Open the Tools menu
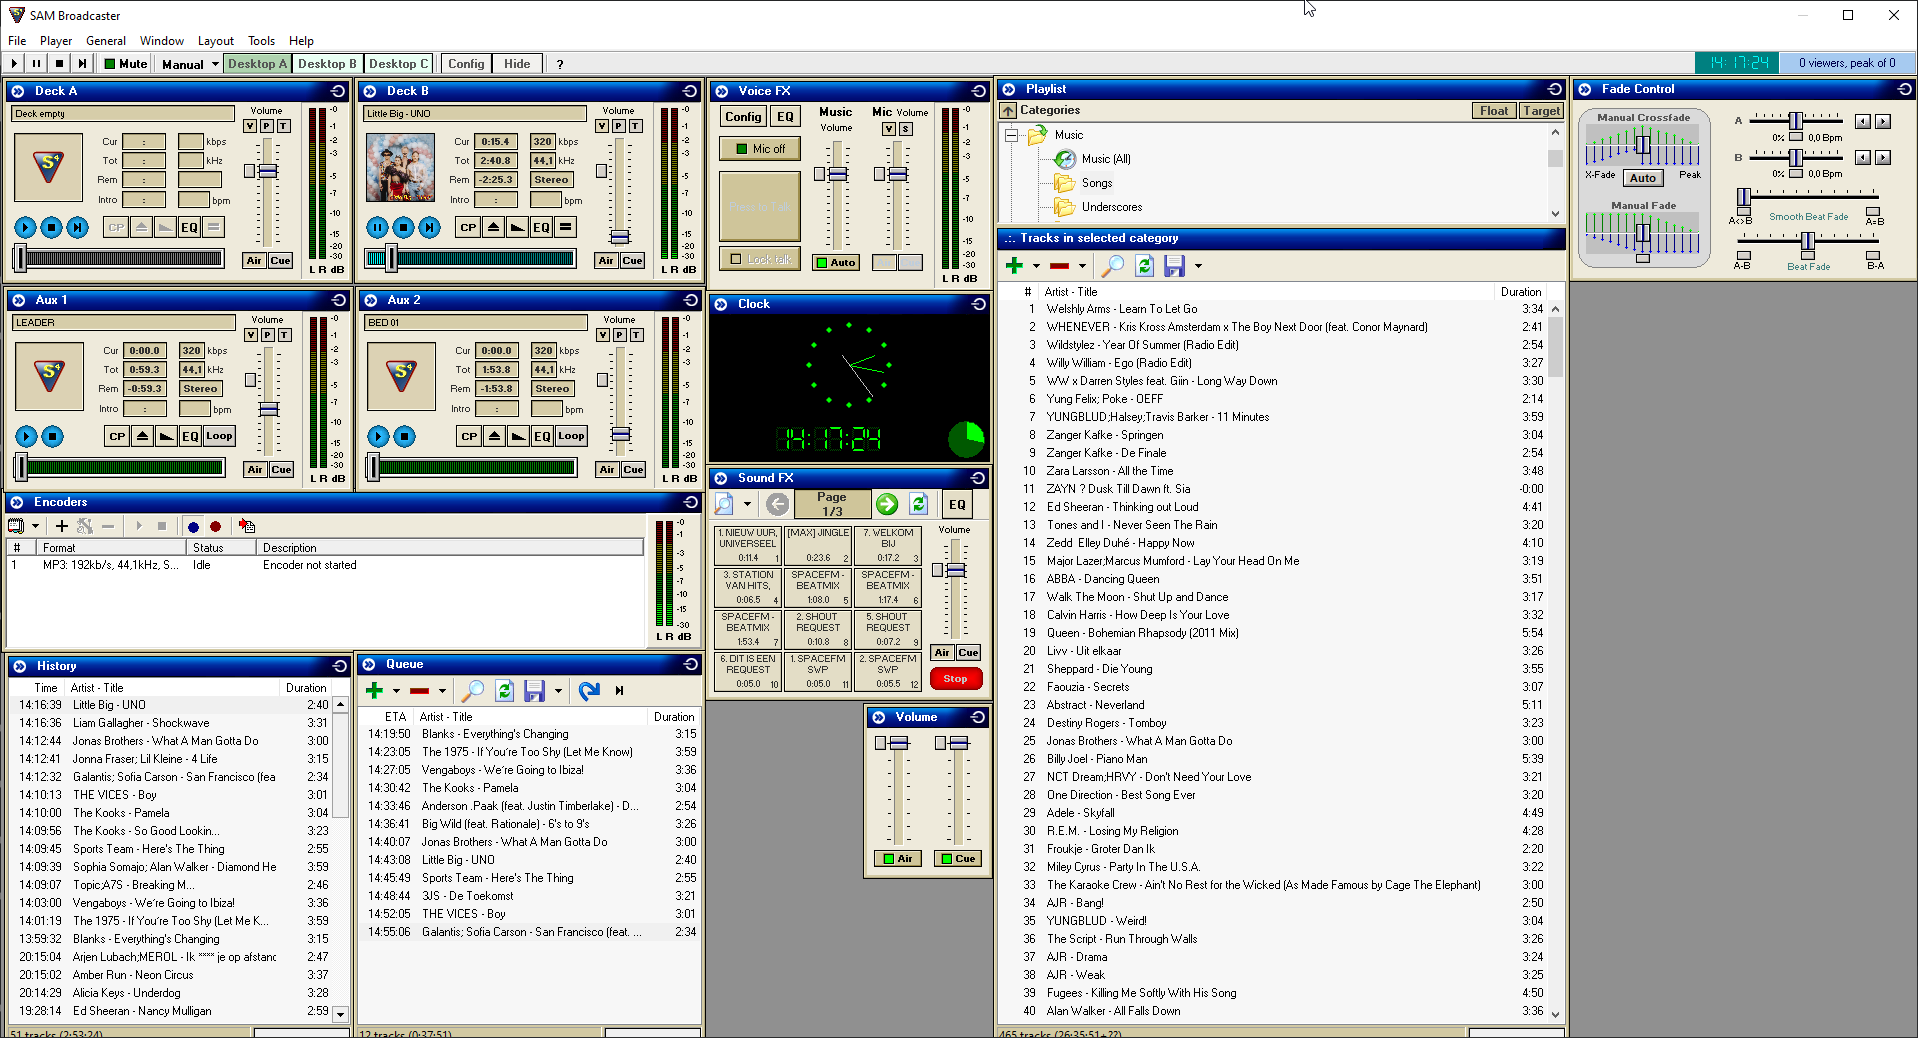The height and width of the screenshot is (1038, 1918). [261, 41]
